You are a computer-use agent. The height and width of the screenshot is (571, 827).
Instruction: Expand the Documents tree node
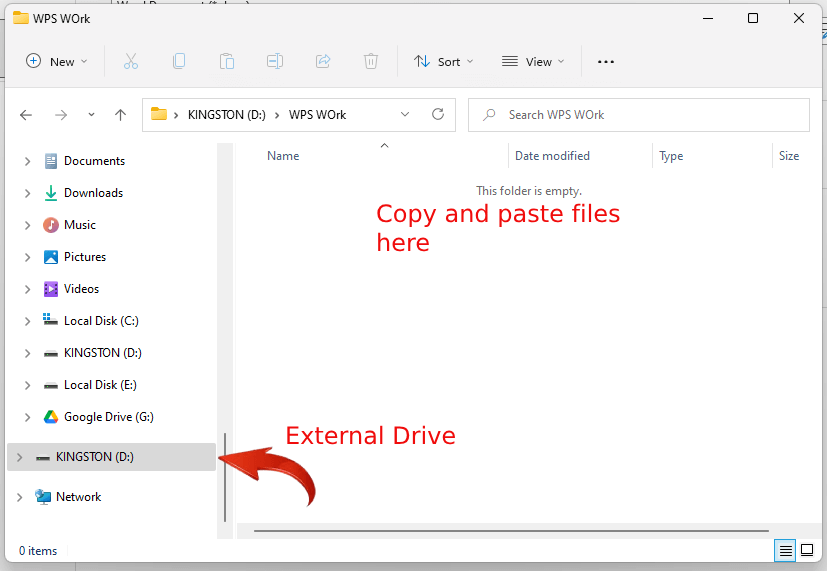pyautogui.click(x=27, y=161)
